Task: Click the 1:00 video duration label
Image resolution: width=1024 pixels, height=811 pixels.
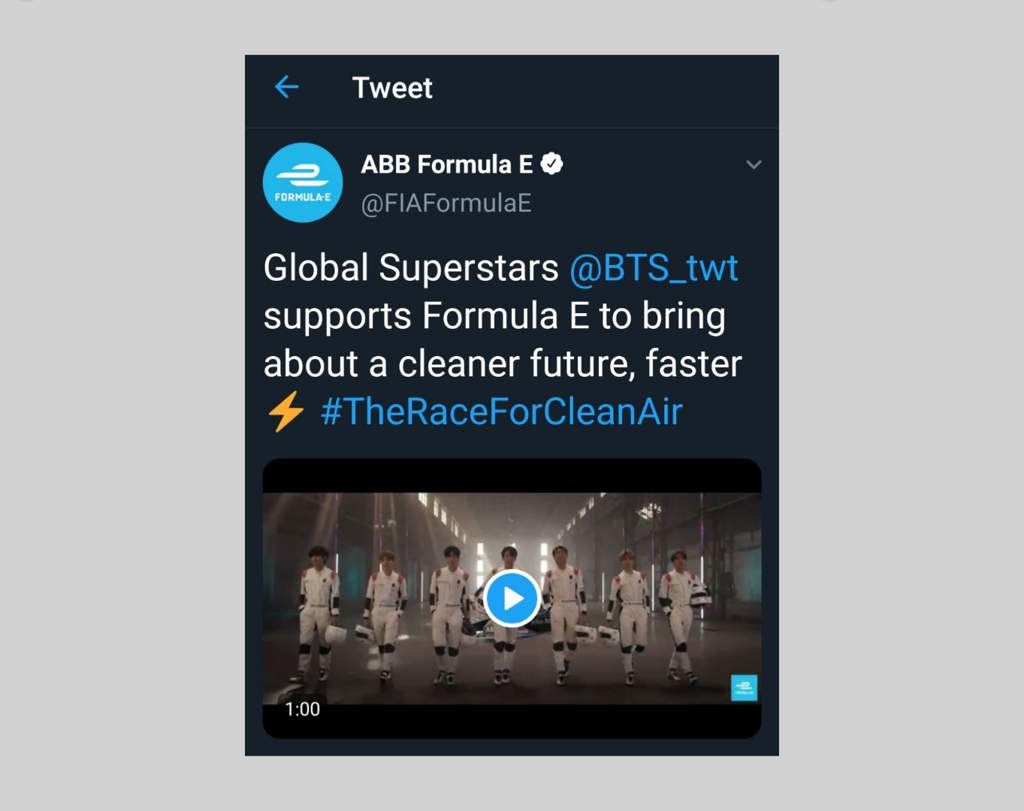Action: point(302,709)
